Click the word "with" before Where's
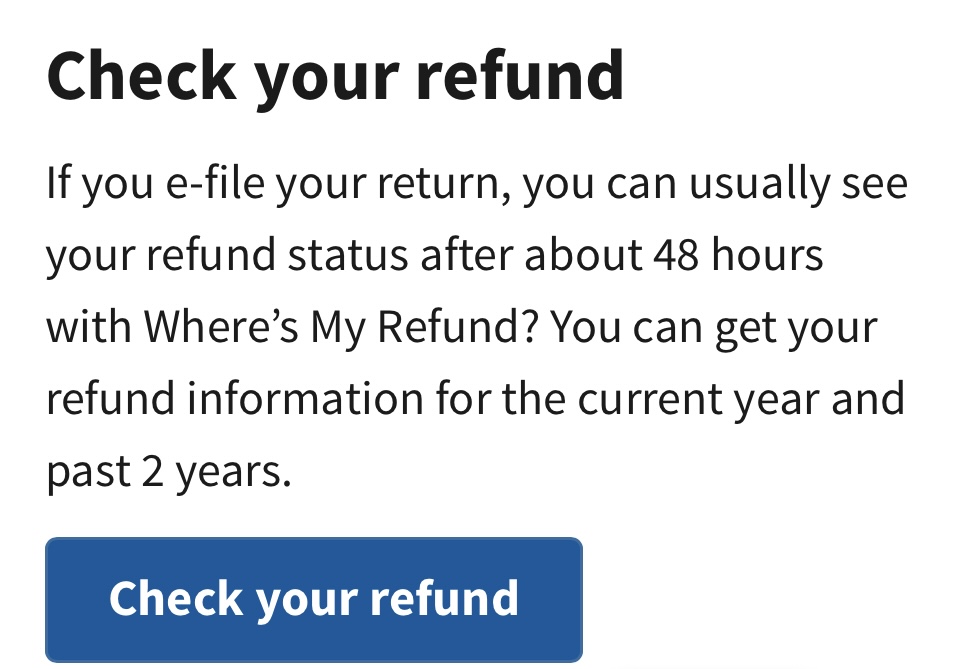 (x=89, y=326)
